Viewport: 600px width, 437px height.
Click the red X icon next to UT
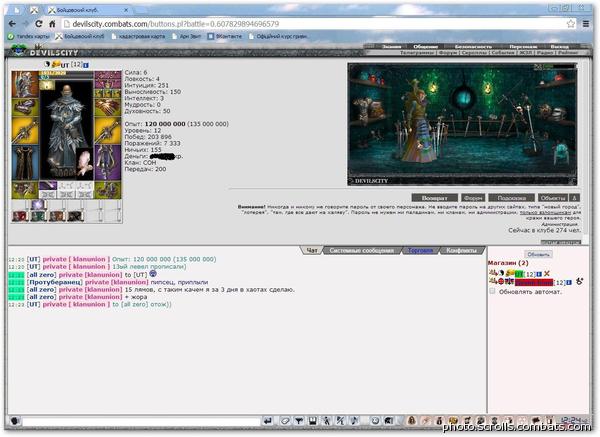point(547,274)
